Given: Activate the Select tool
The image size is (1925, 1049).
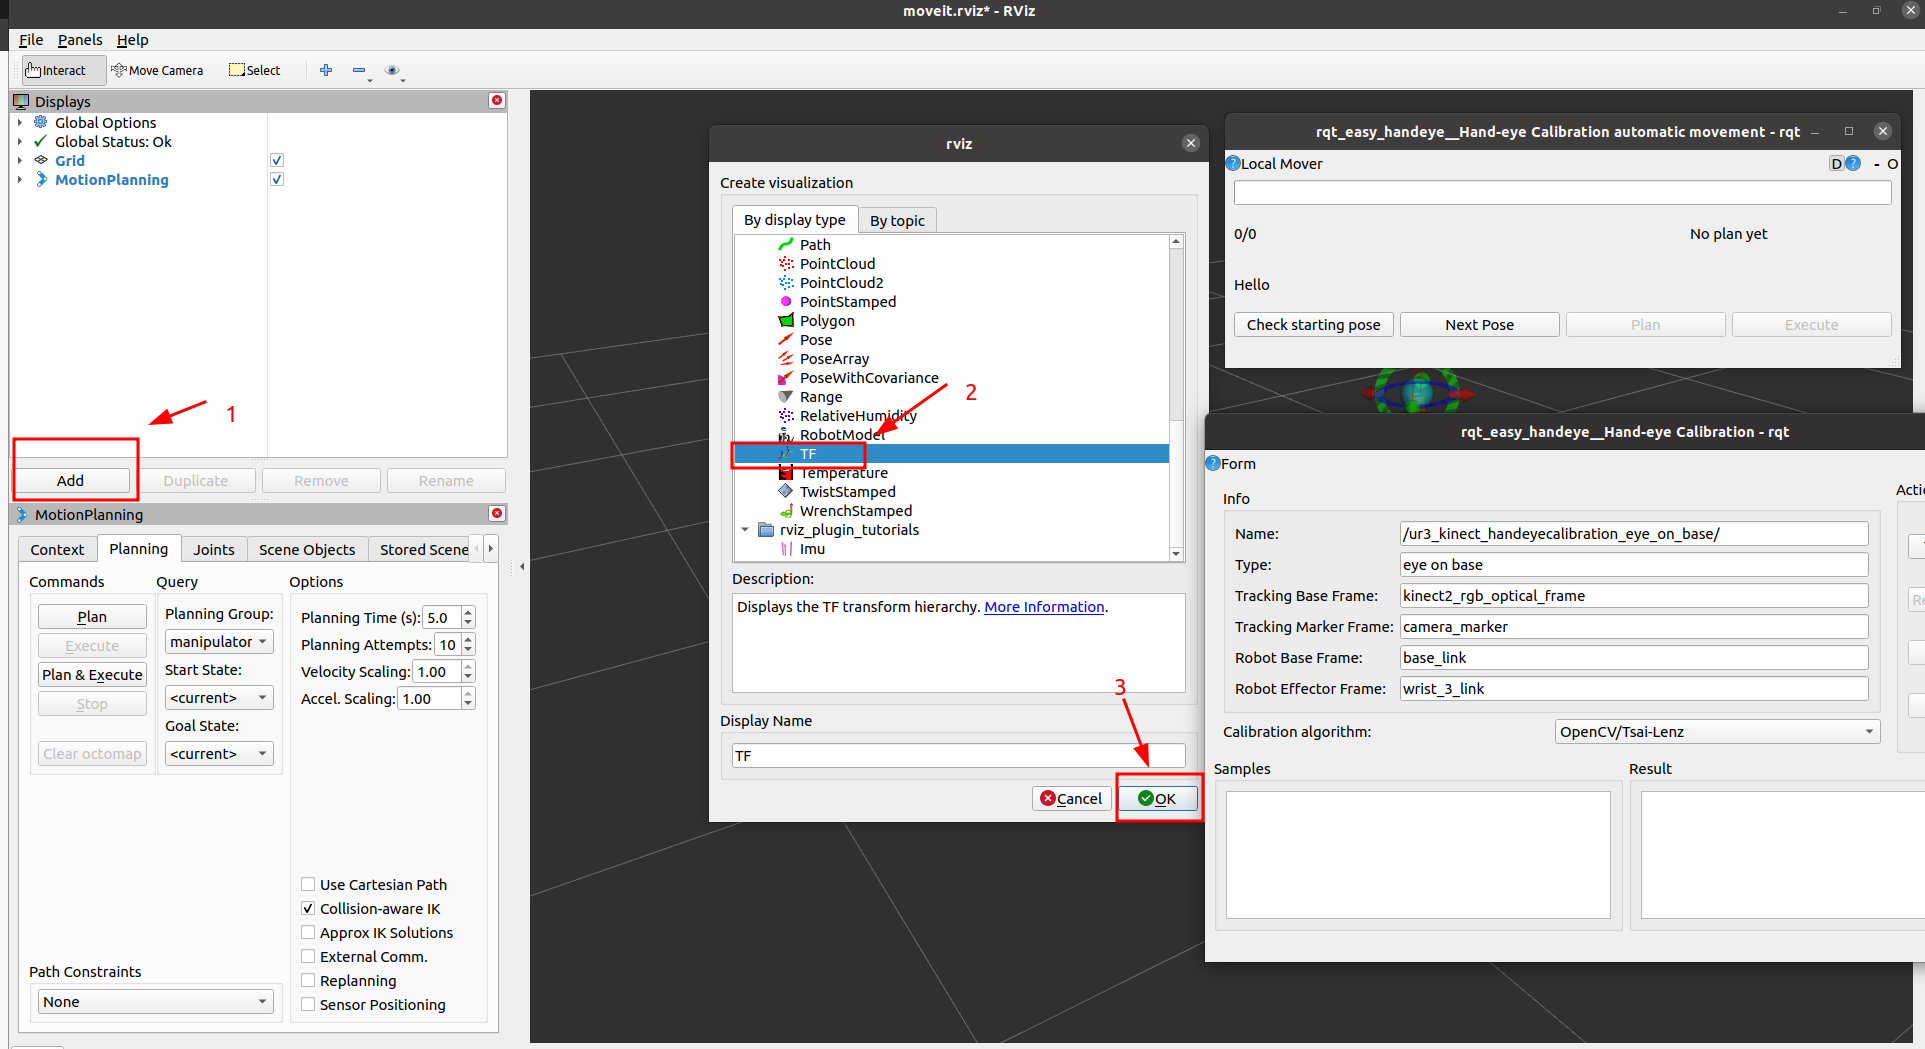Looking at the screenshot, I should [255, 70].
